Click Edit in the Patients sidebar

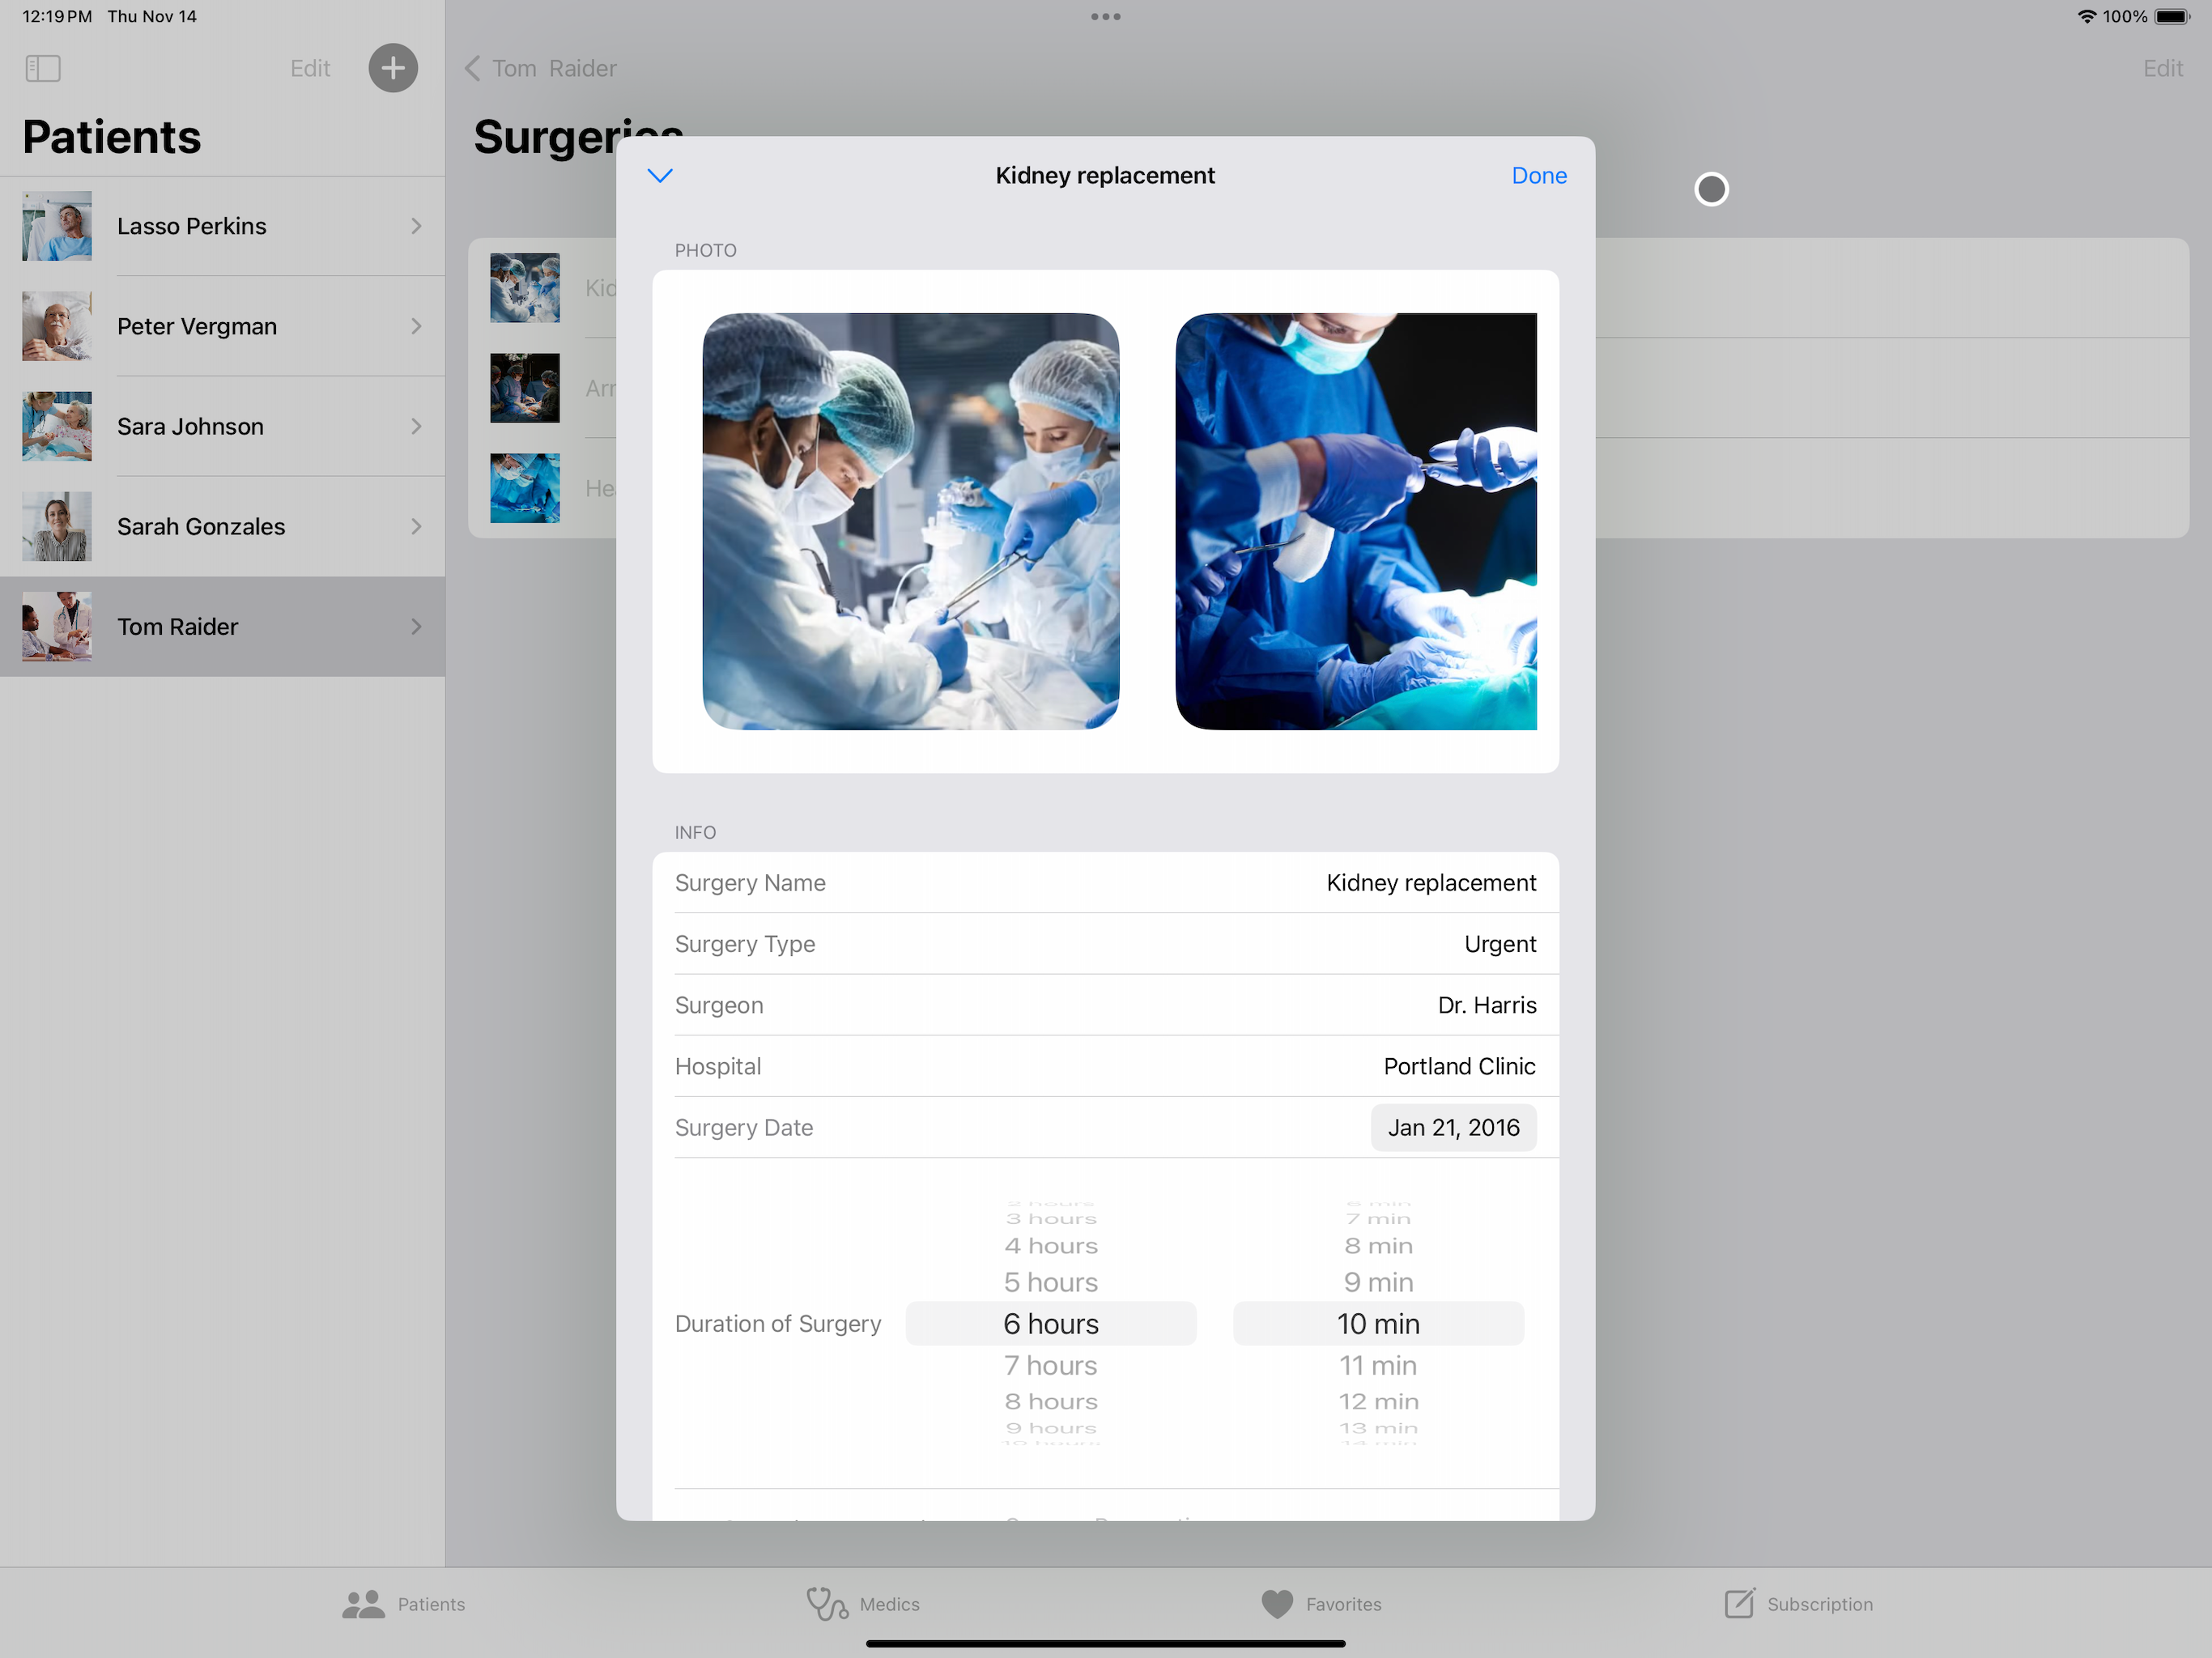[x=310, y=68]
